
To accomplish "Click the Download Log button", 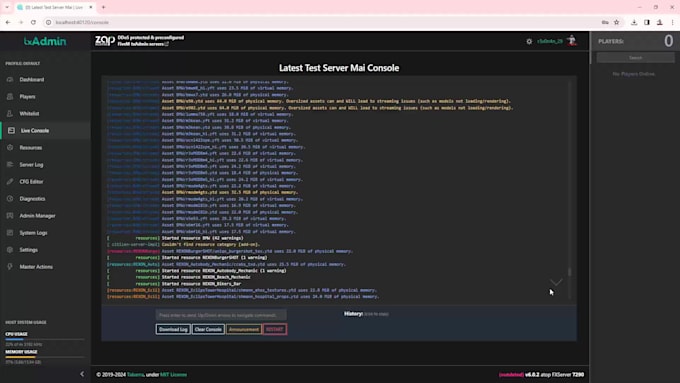I will (x=173, y=329).
